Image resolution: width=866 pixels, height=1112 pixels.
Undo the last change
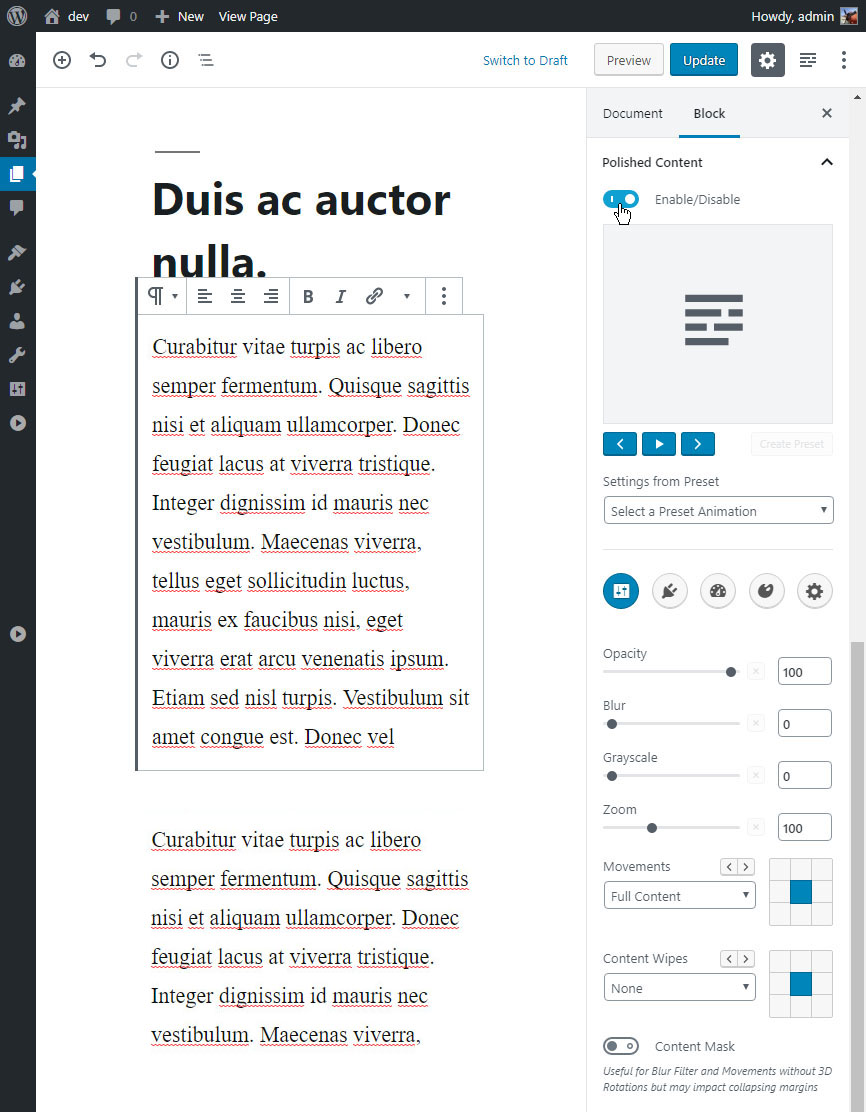tap(98, 60)
